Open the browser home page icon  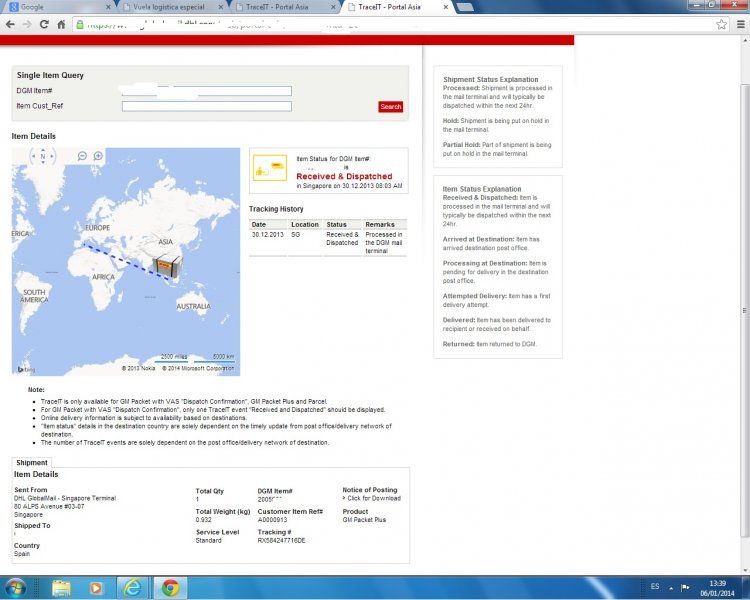coord(61,24)
